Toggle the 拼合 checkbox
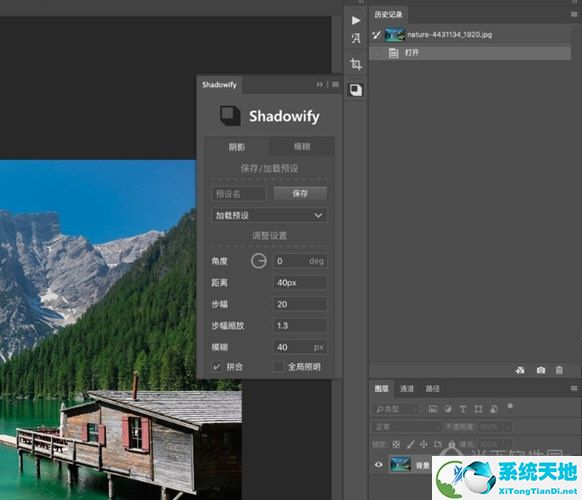The image size is (582, 500). click(x=216, y=367)
